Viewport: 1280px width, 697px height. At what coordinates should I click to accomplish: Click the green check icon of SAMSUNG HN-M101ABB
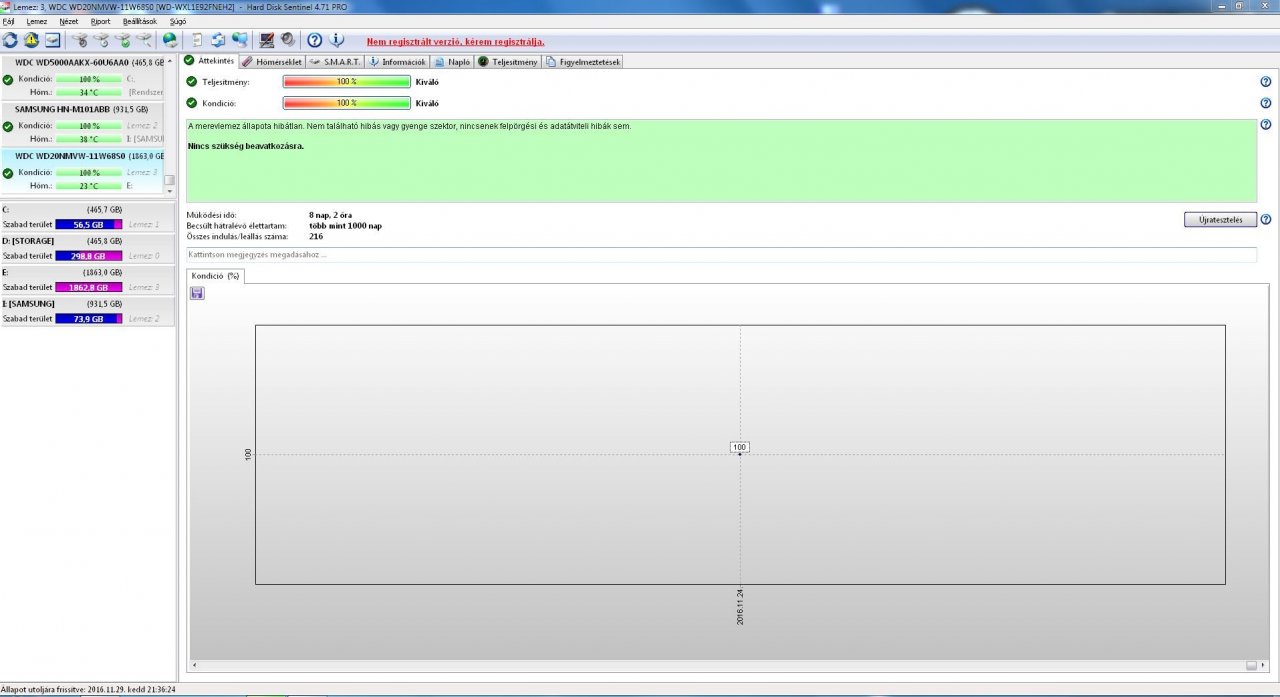coord(8,126)
